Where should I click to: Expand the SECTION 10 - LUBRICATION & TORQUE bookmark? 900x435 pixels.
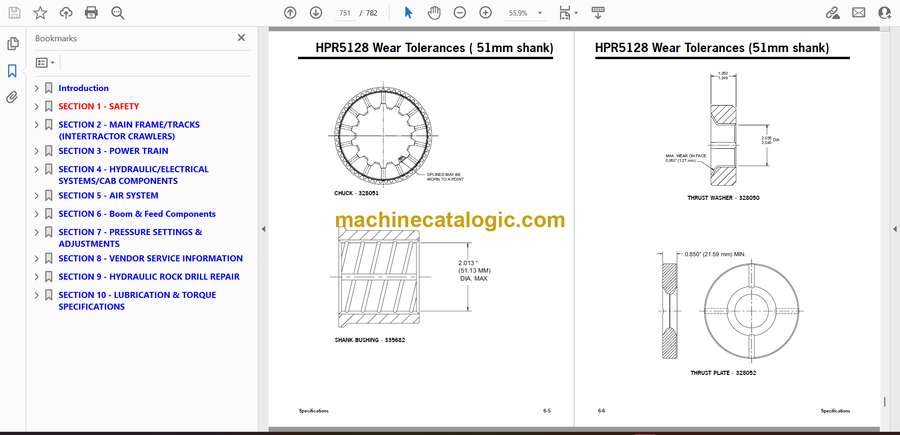[37, 295]
